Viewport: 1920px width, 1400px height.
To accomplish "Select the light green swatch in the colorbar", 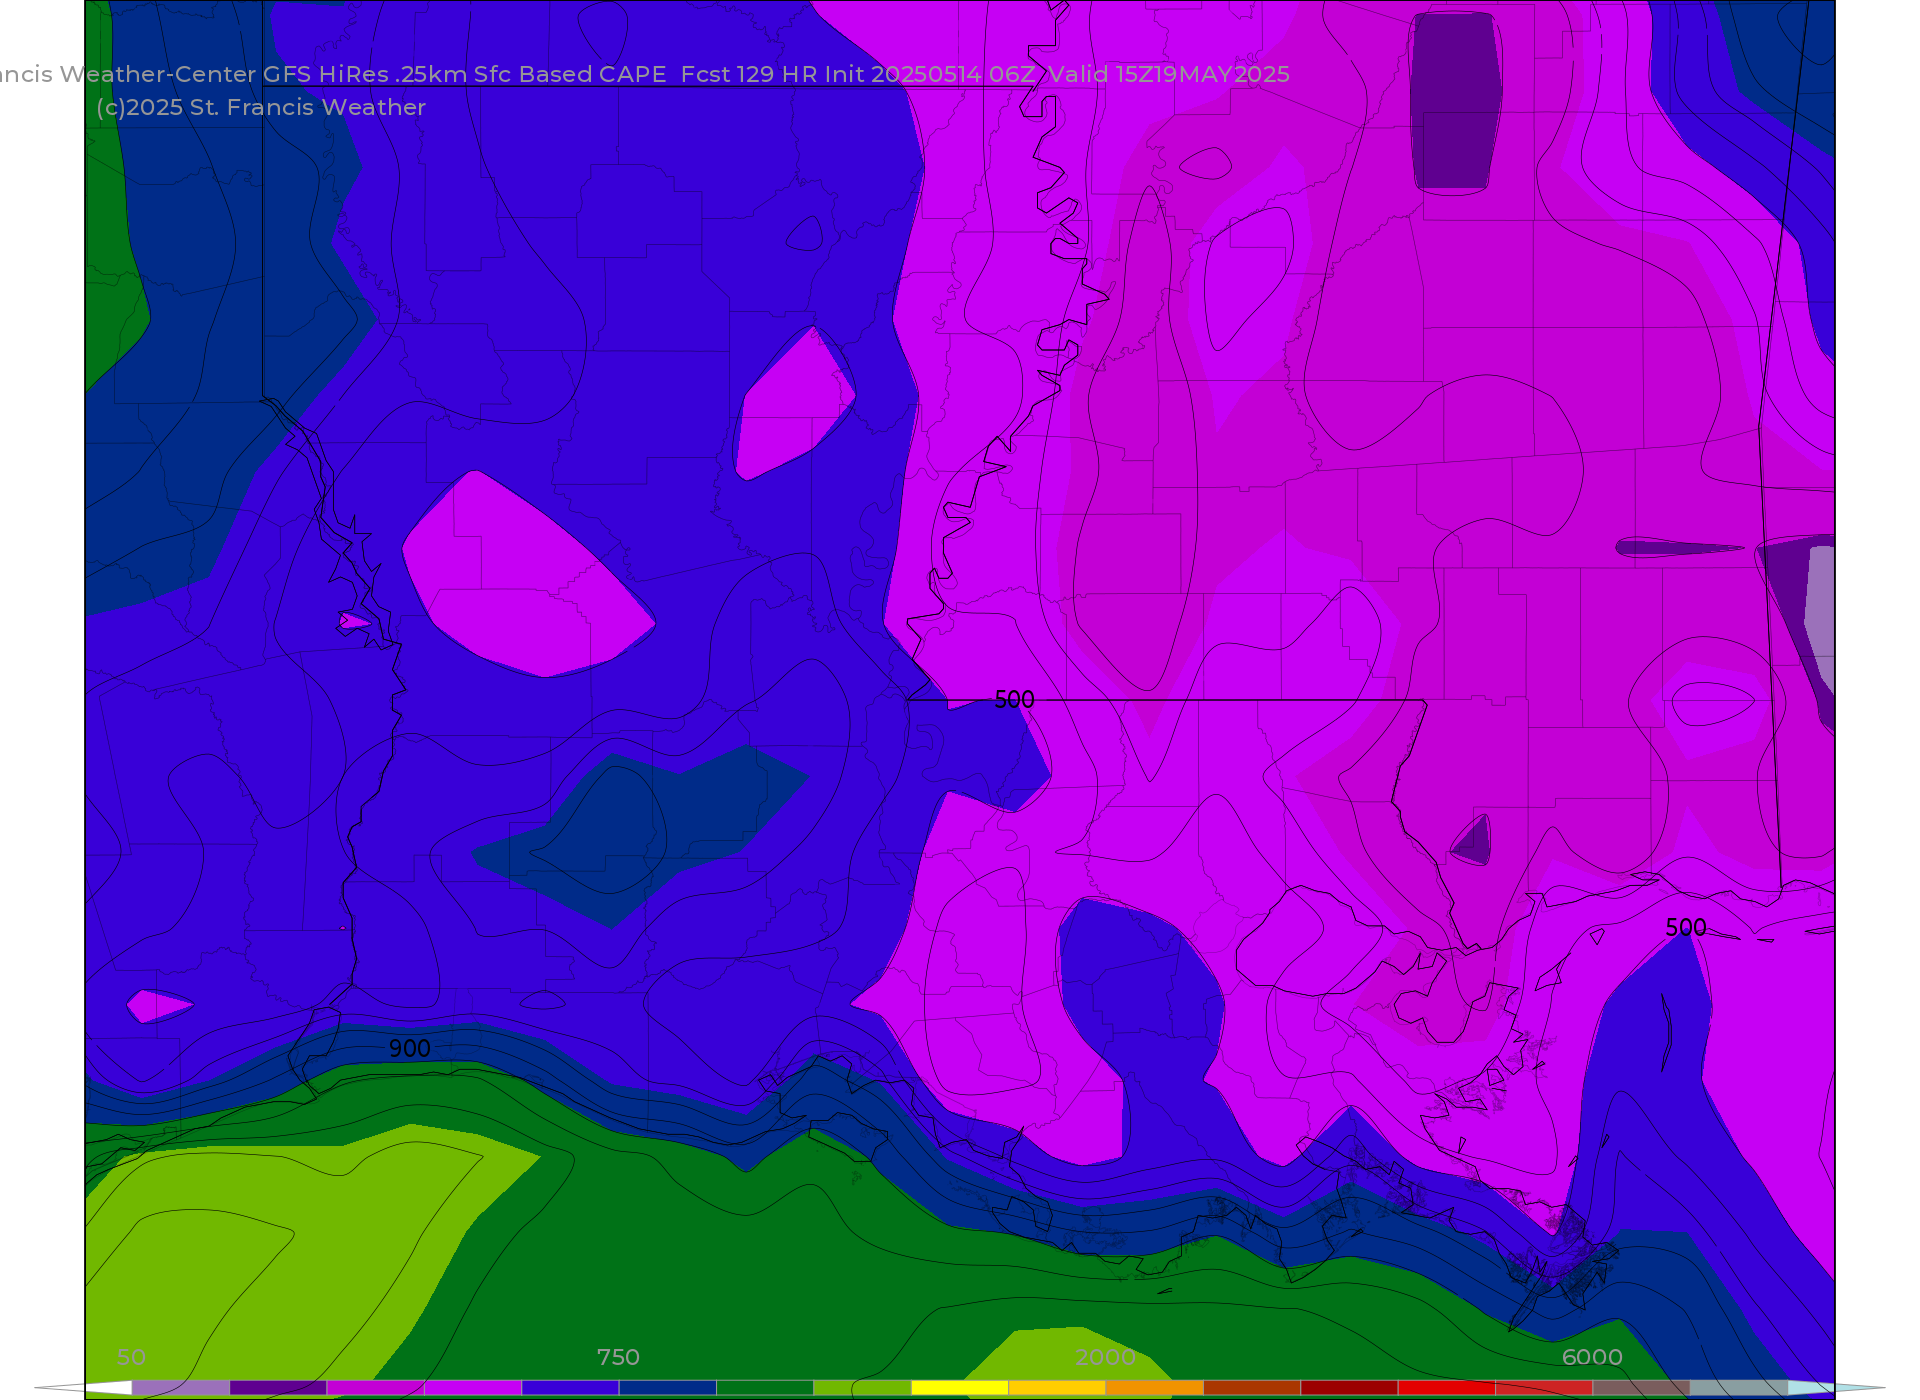I will tap(862, 1388).
